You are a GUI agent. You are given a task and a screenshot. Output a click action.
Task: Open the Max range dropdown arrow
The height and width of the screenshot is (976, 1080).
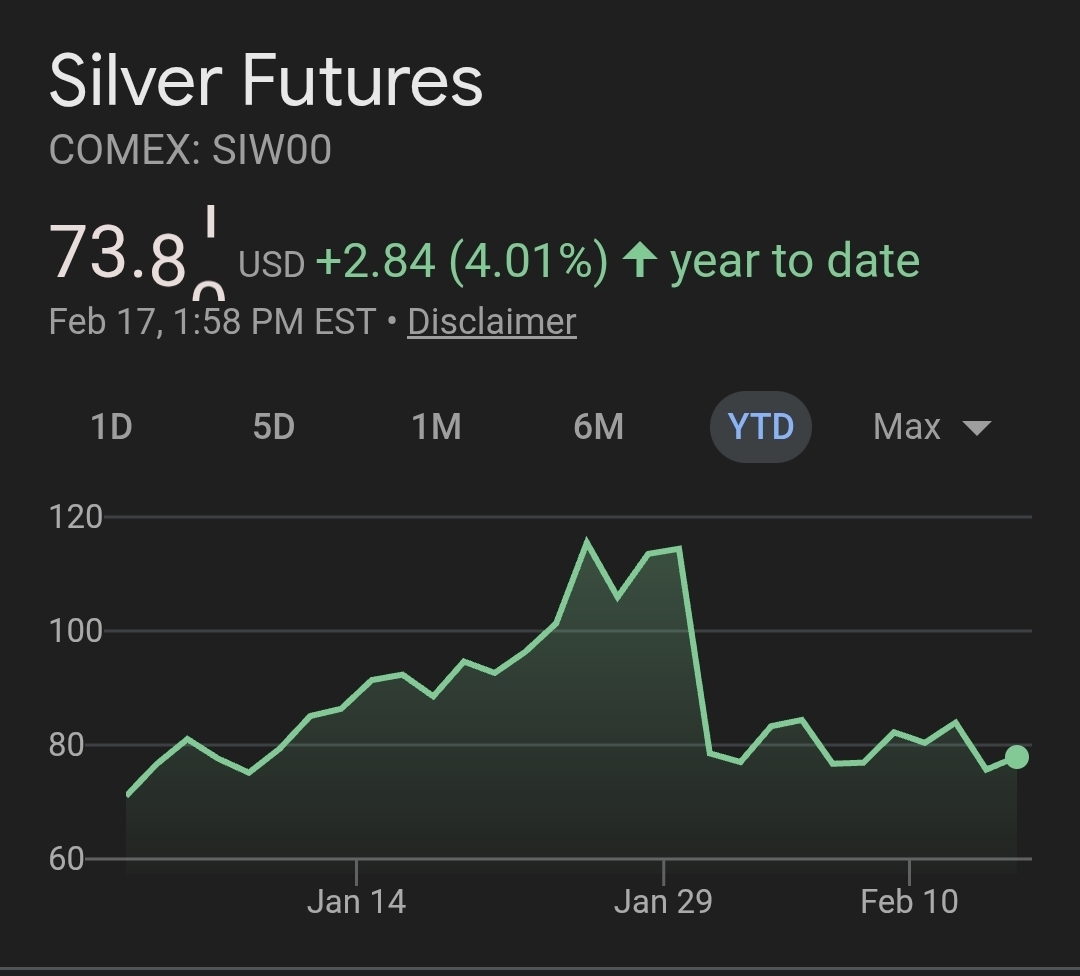point(976,428)
